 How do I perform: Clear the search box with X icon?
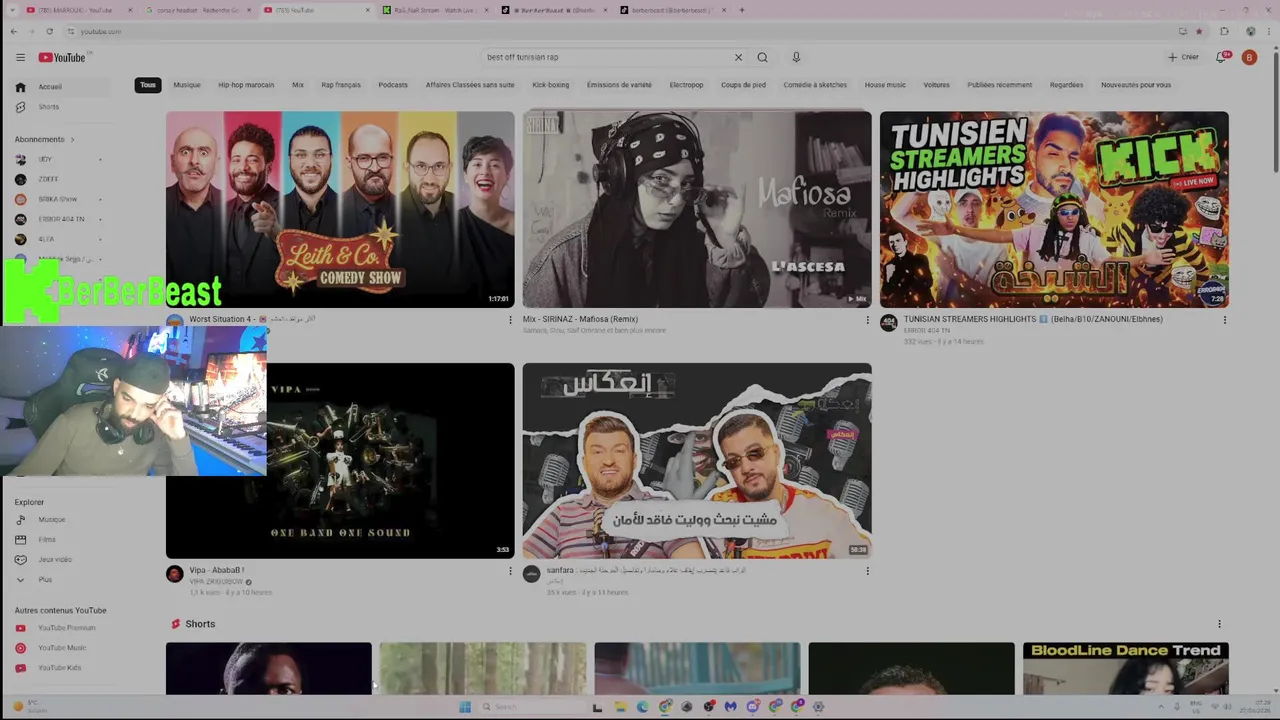click(x=738, y=57)
